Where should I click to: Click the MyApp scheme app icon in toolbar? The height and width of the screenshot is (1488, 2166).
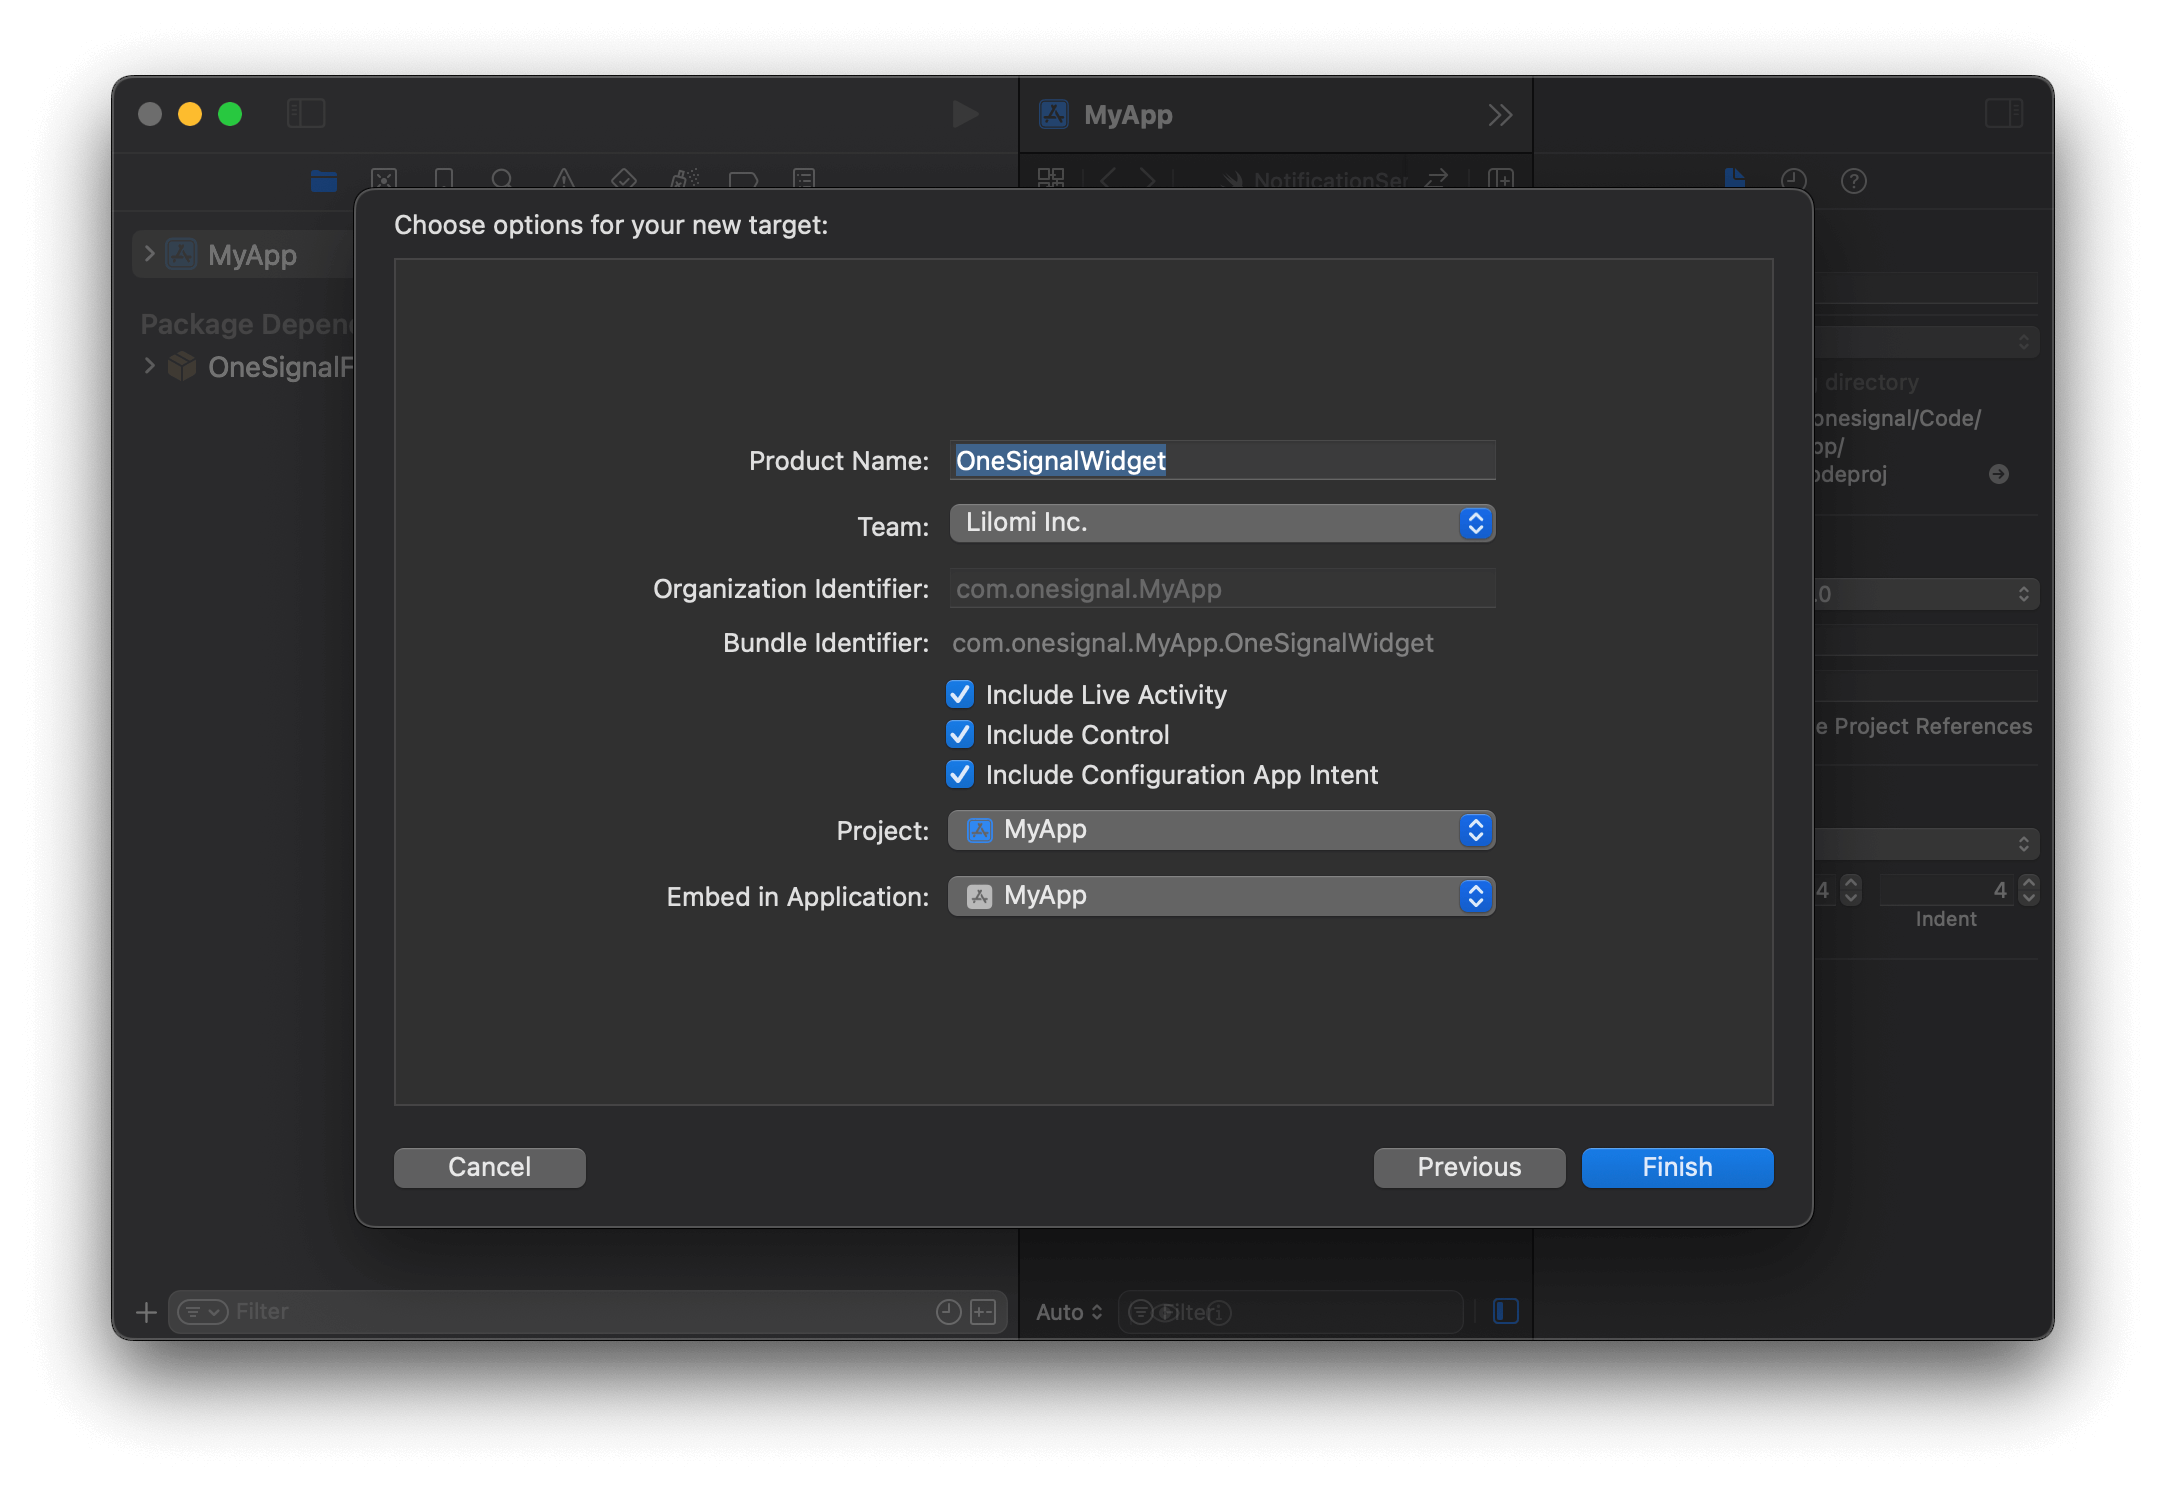(x=1054, y=114)
